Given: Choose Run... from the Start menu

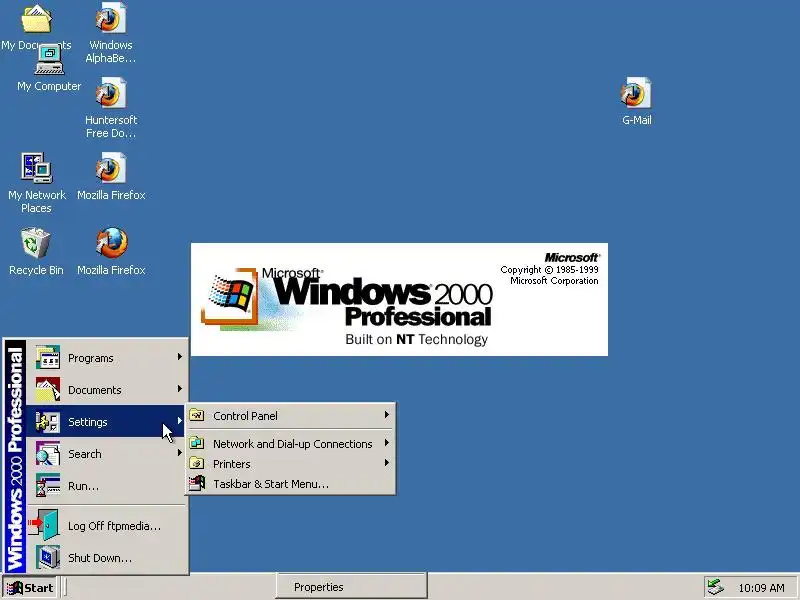Looking at the screenshot, I should click(106, 486).
